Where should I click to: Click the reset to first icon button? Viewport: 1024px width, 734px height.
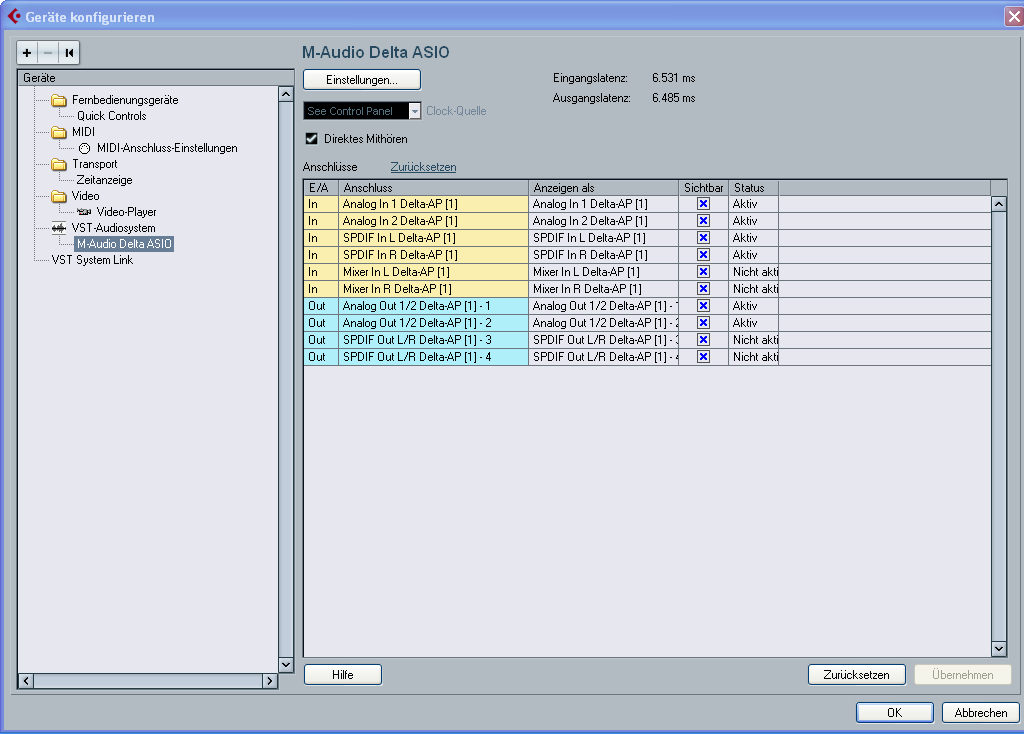[69, 53]
